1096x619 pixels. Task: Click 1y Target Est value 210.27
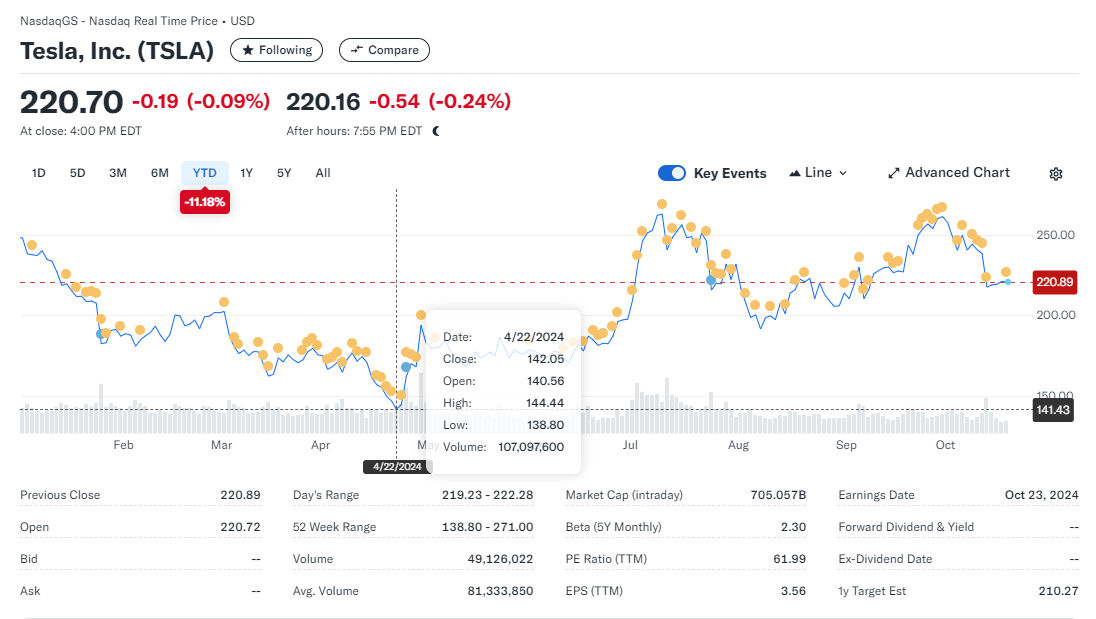(1058, 591)
